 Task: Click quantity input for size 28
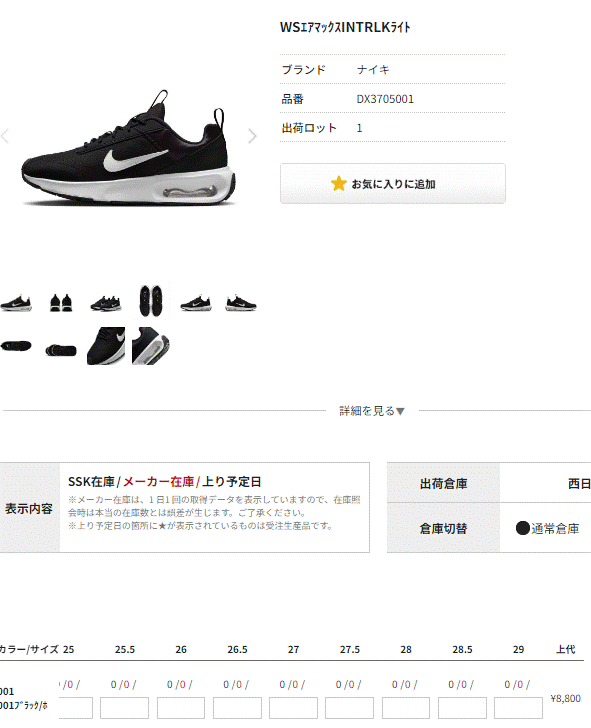click(406, 708)
